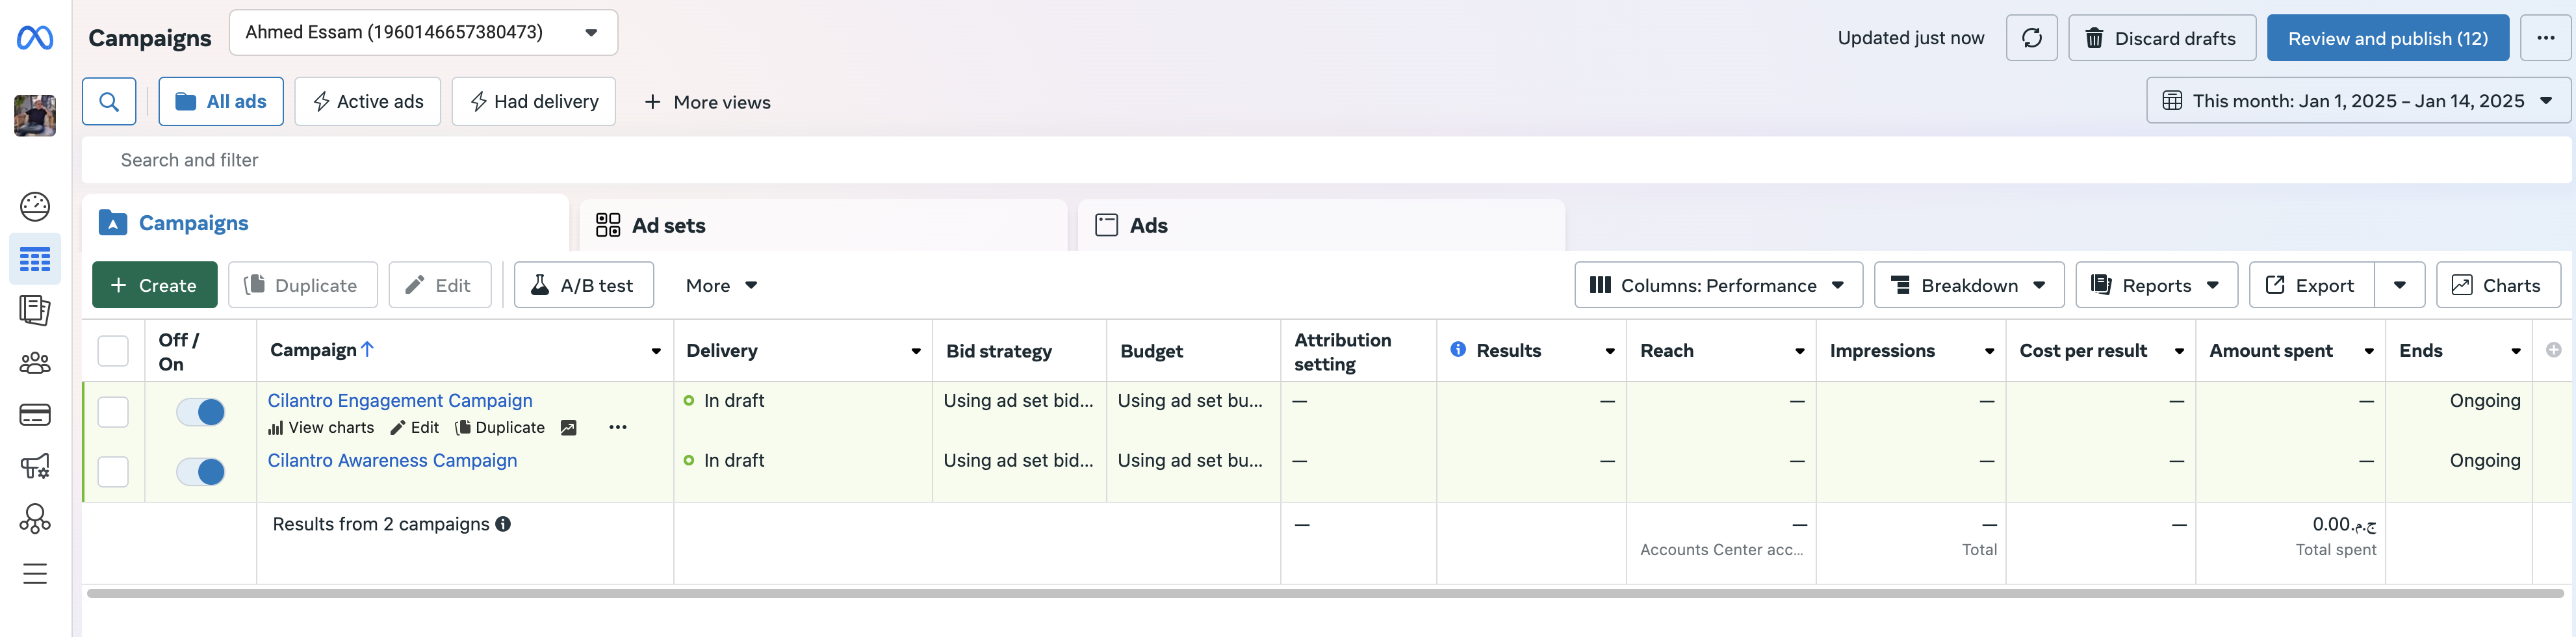Image resolution: width=2576 pixels, height=637 pixels.
Task: Click the search magnifier icon button
Action: 109,101
